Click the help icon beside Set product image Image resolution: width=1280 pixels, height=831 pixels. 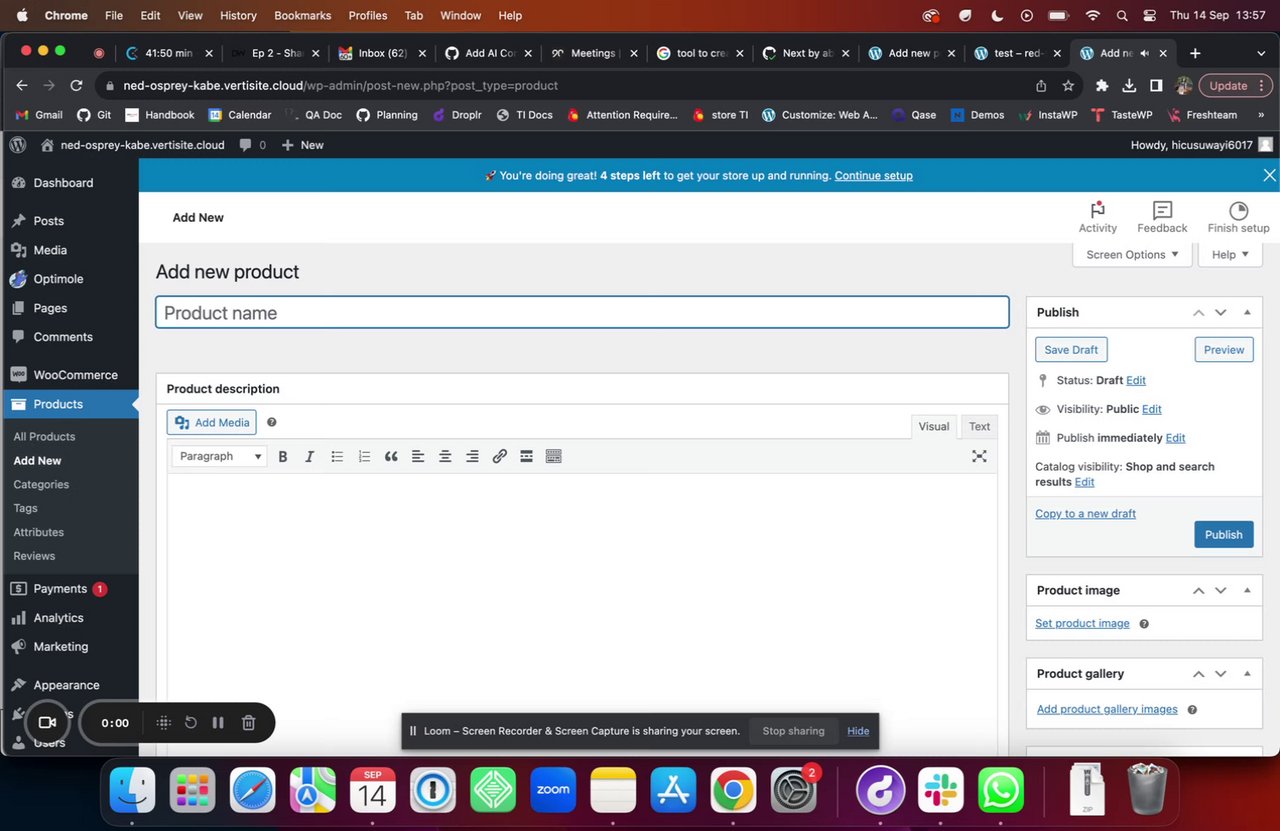[1144, 624]
